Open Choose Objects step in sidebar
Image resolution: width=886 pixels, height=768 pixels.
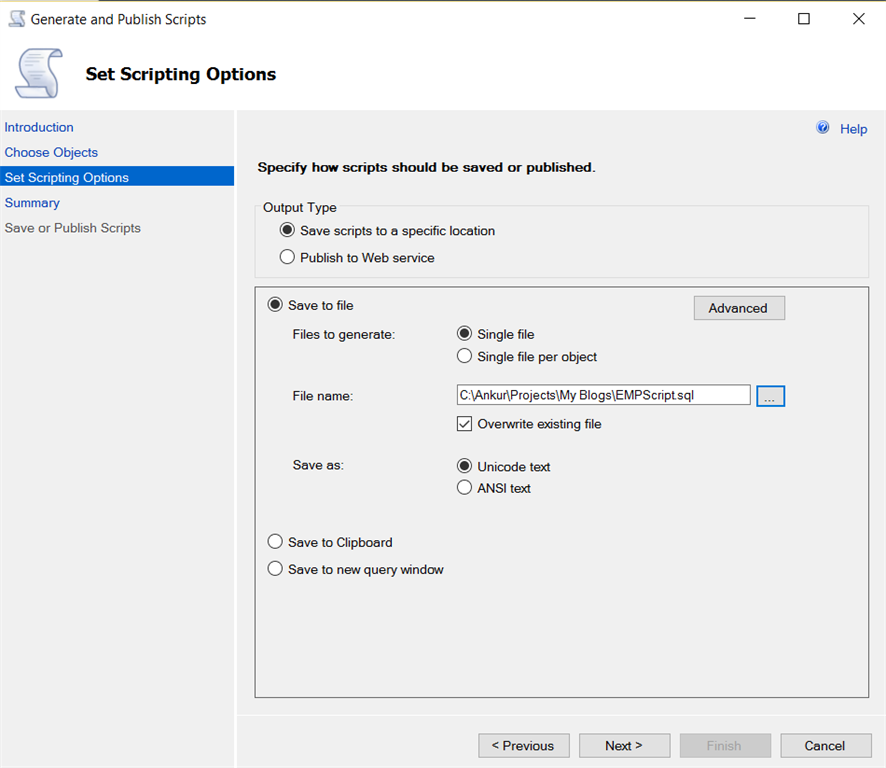pyautogui.click(x=51, y=152)
